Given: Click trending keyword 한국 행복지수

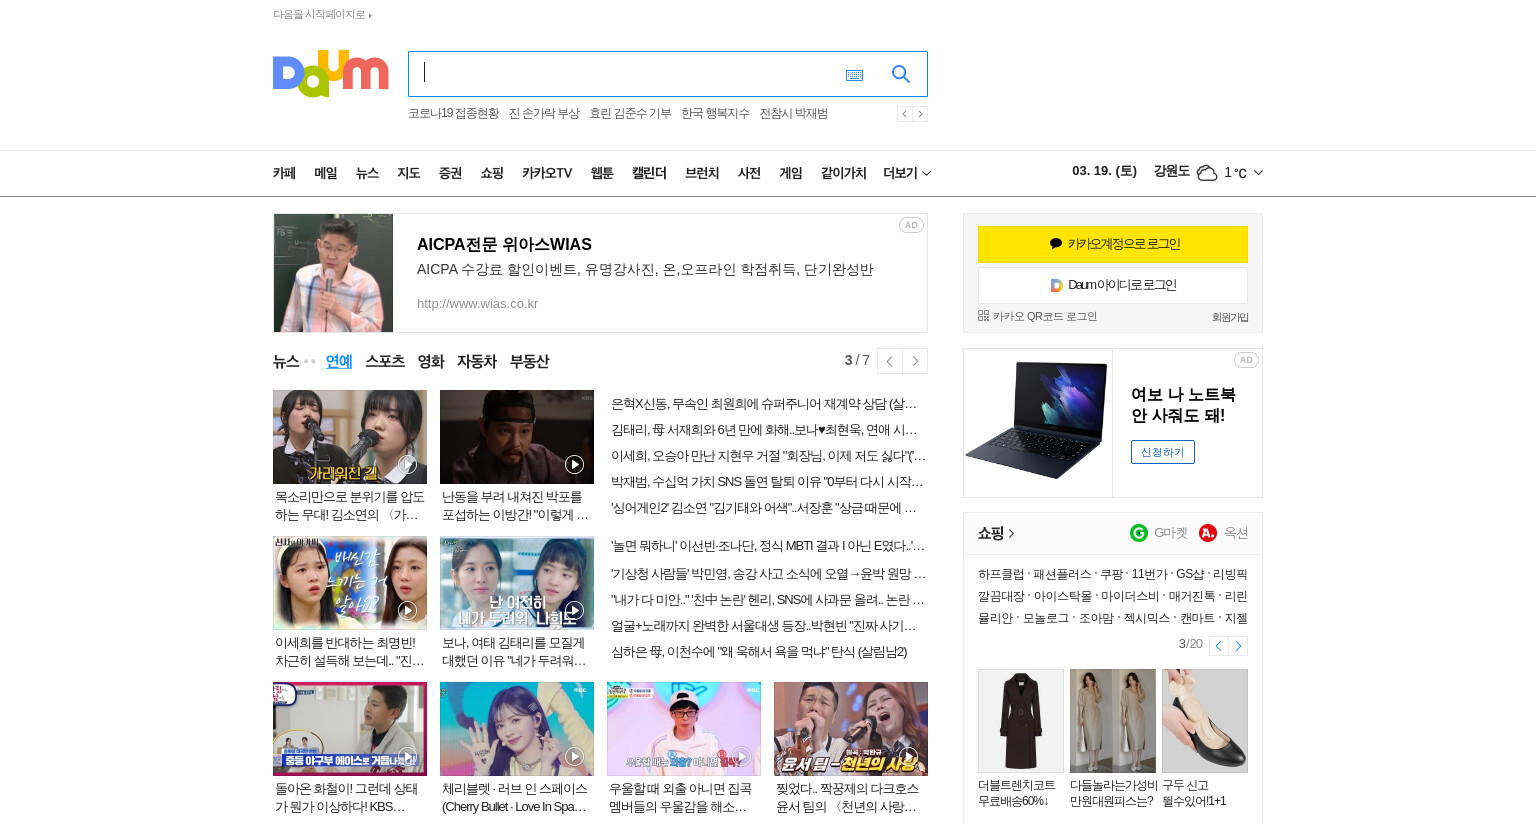Looking at the screenshot, I should pyautogui.click(x=715, y=114).
